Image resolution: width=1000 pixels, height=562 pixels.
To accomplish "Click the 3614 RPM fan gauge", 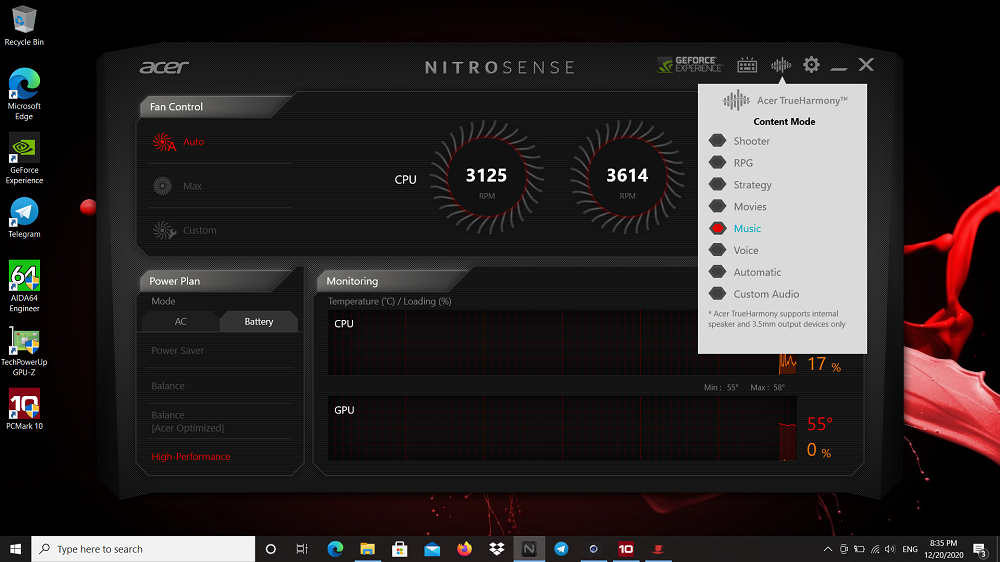I will pyautogui.click(x=627, y=177).
